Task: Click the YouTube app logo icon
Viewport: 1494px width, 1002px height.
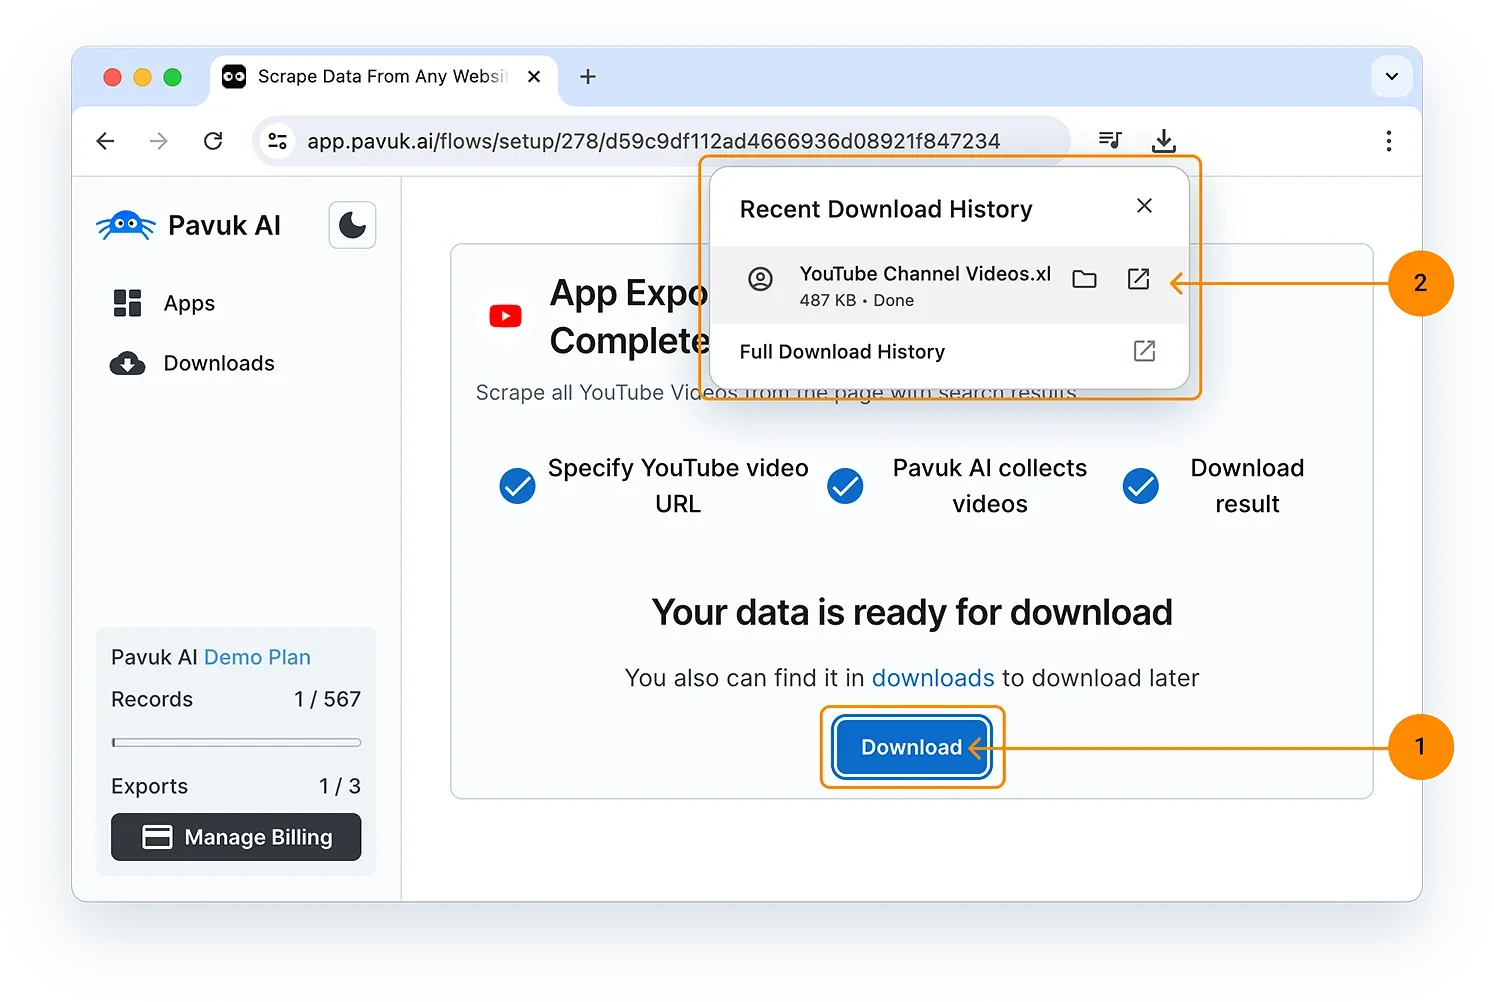Action: [x=506, y=316]
